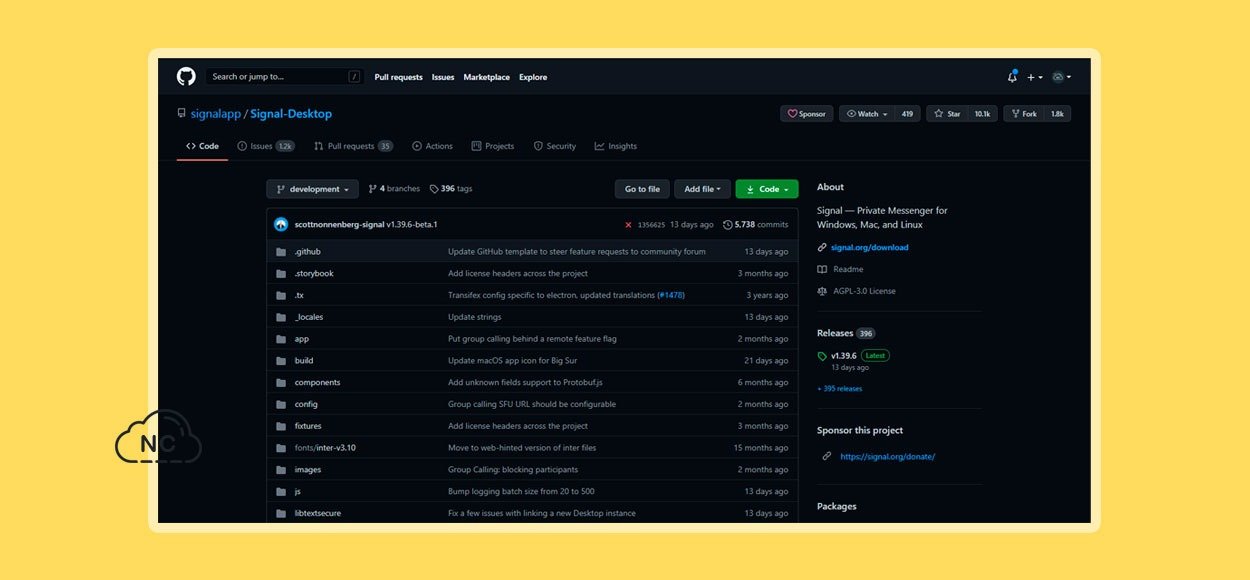
Task: Click the fixtures folder icon
Action: [281, 426]
